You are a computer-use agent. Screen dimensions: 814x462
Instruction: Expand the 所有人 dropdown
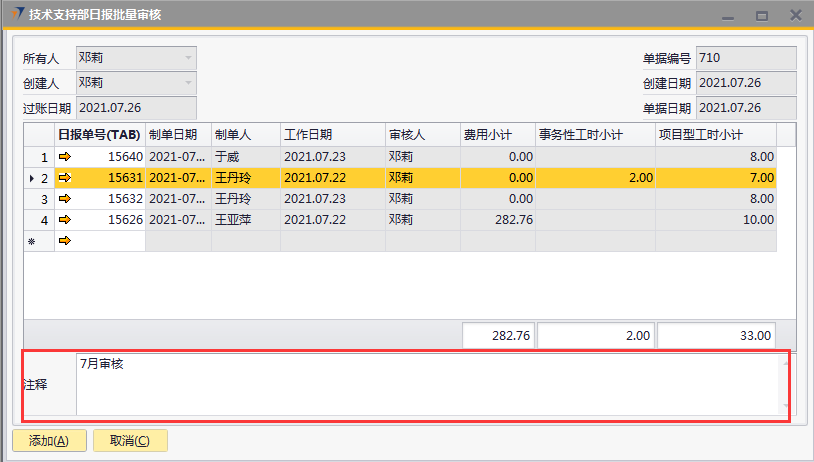[x=187, y=59]
